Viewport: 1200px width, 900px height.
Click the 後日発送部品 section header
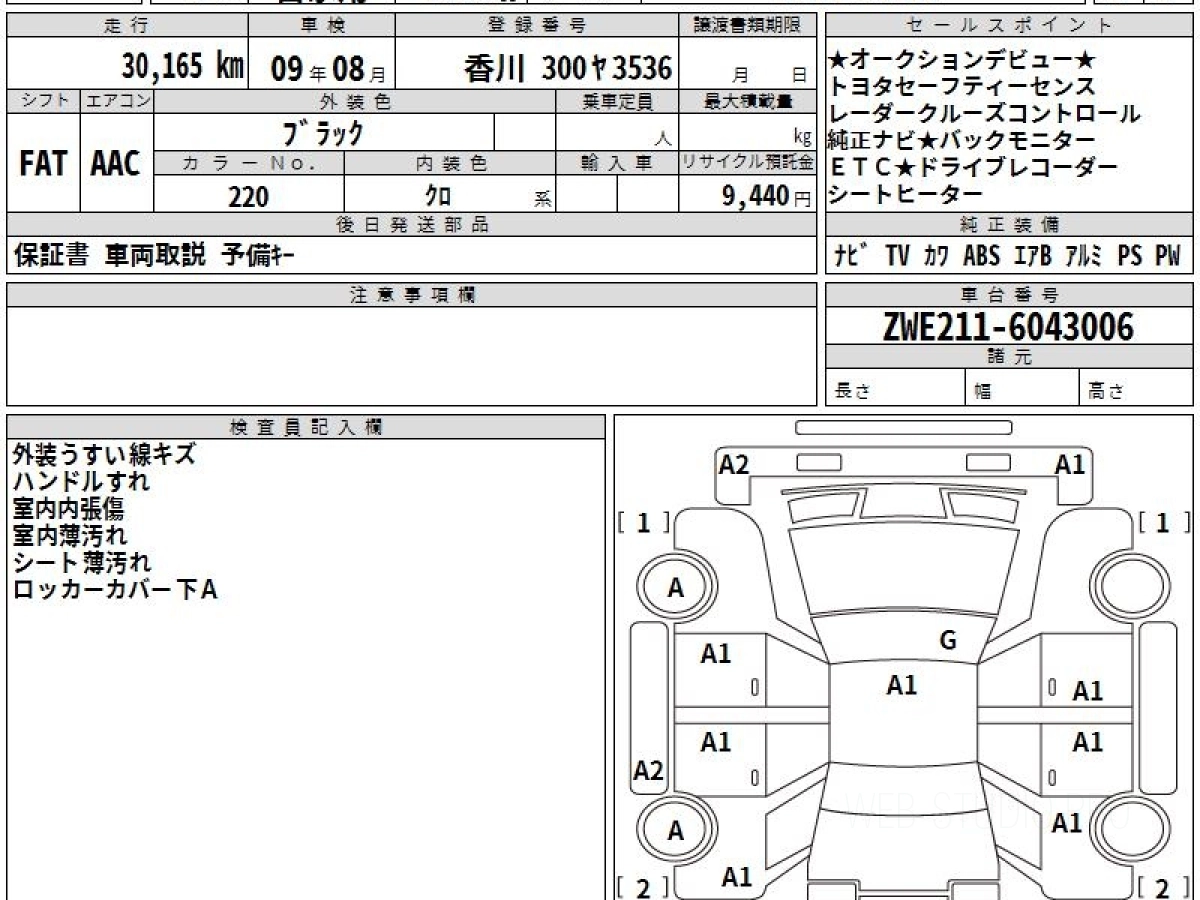click(412, 224)
